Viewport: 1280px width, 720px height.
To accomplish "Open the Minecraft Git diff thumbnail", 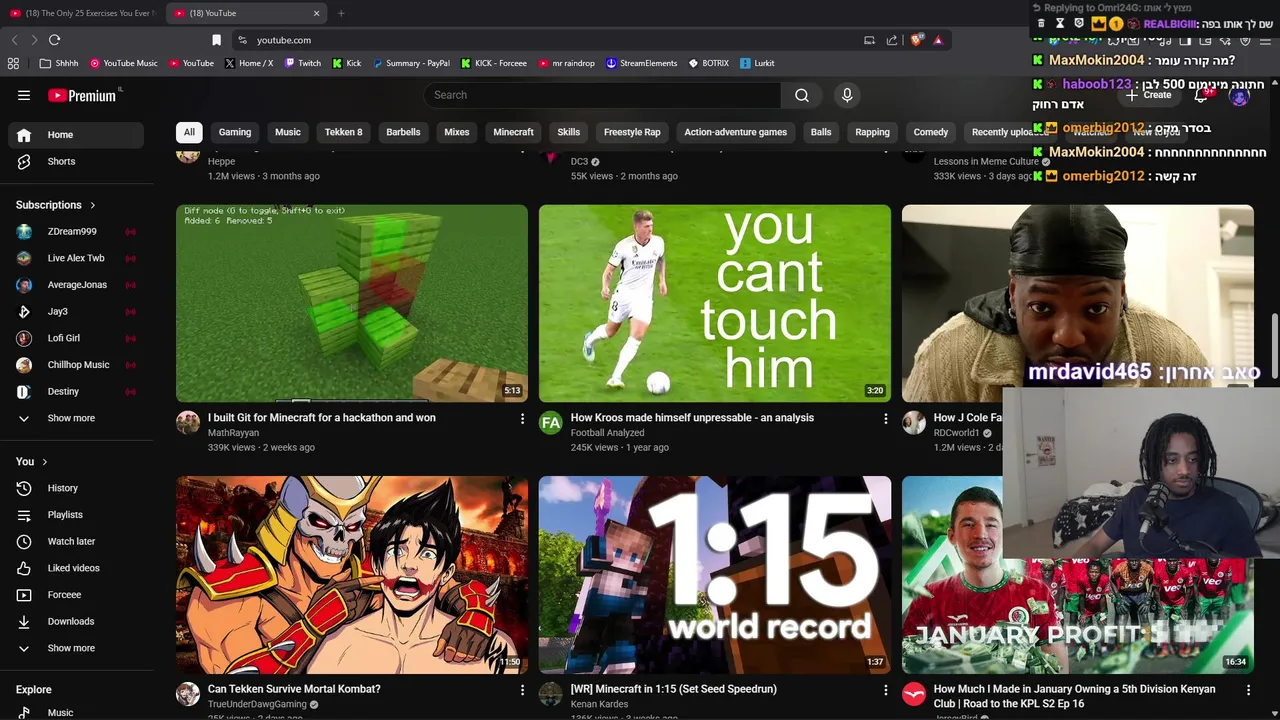I will 352,303.
